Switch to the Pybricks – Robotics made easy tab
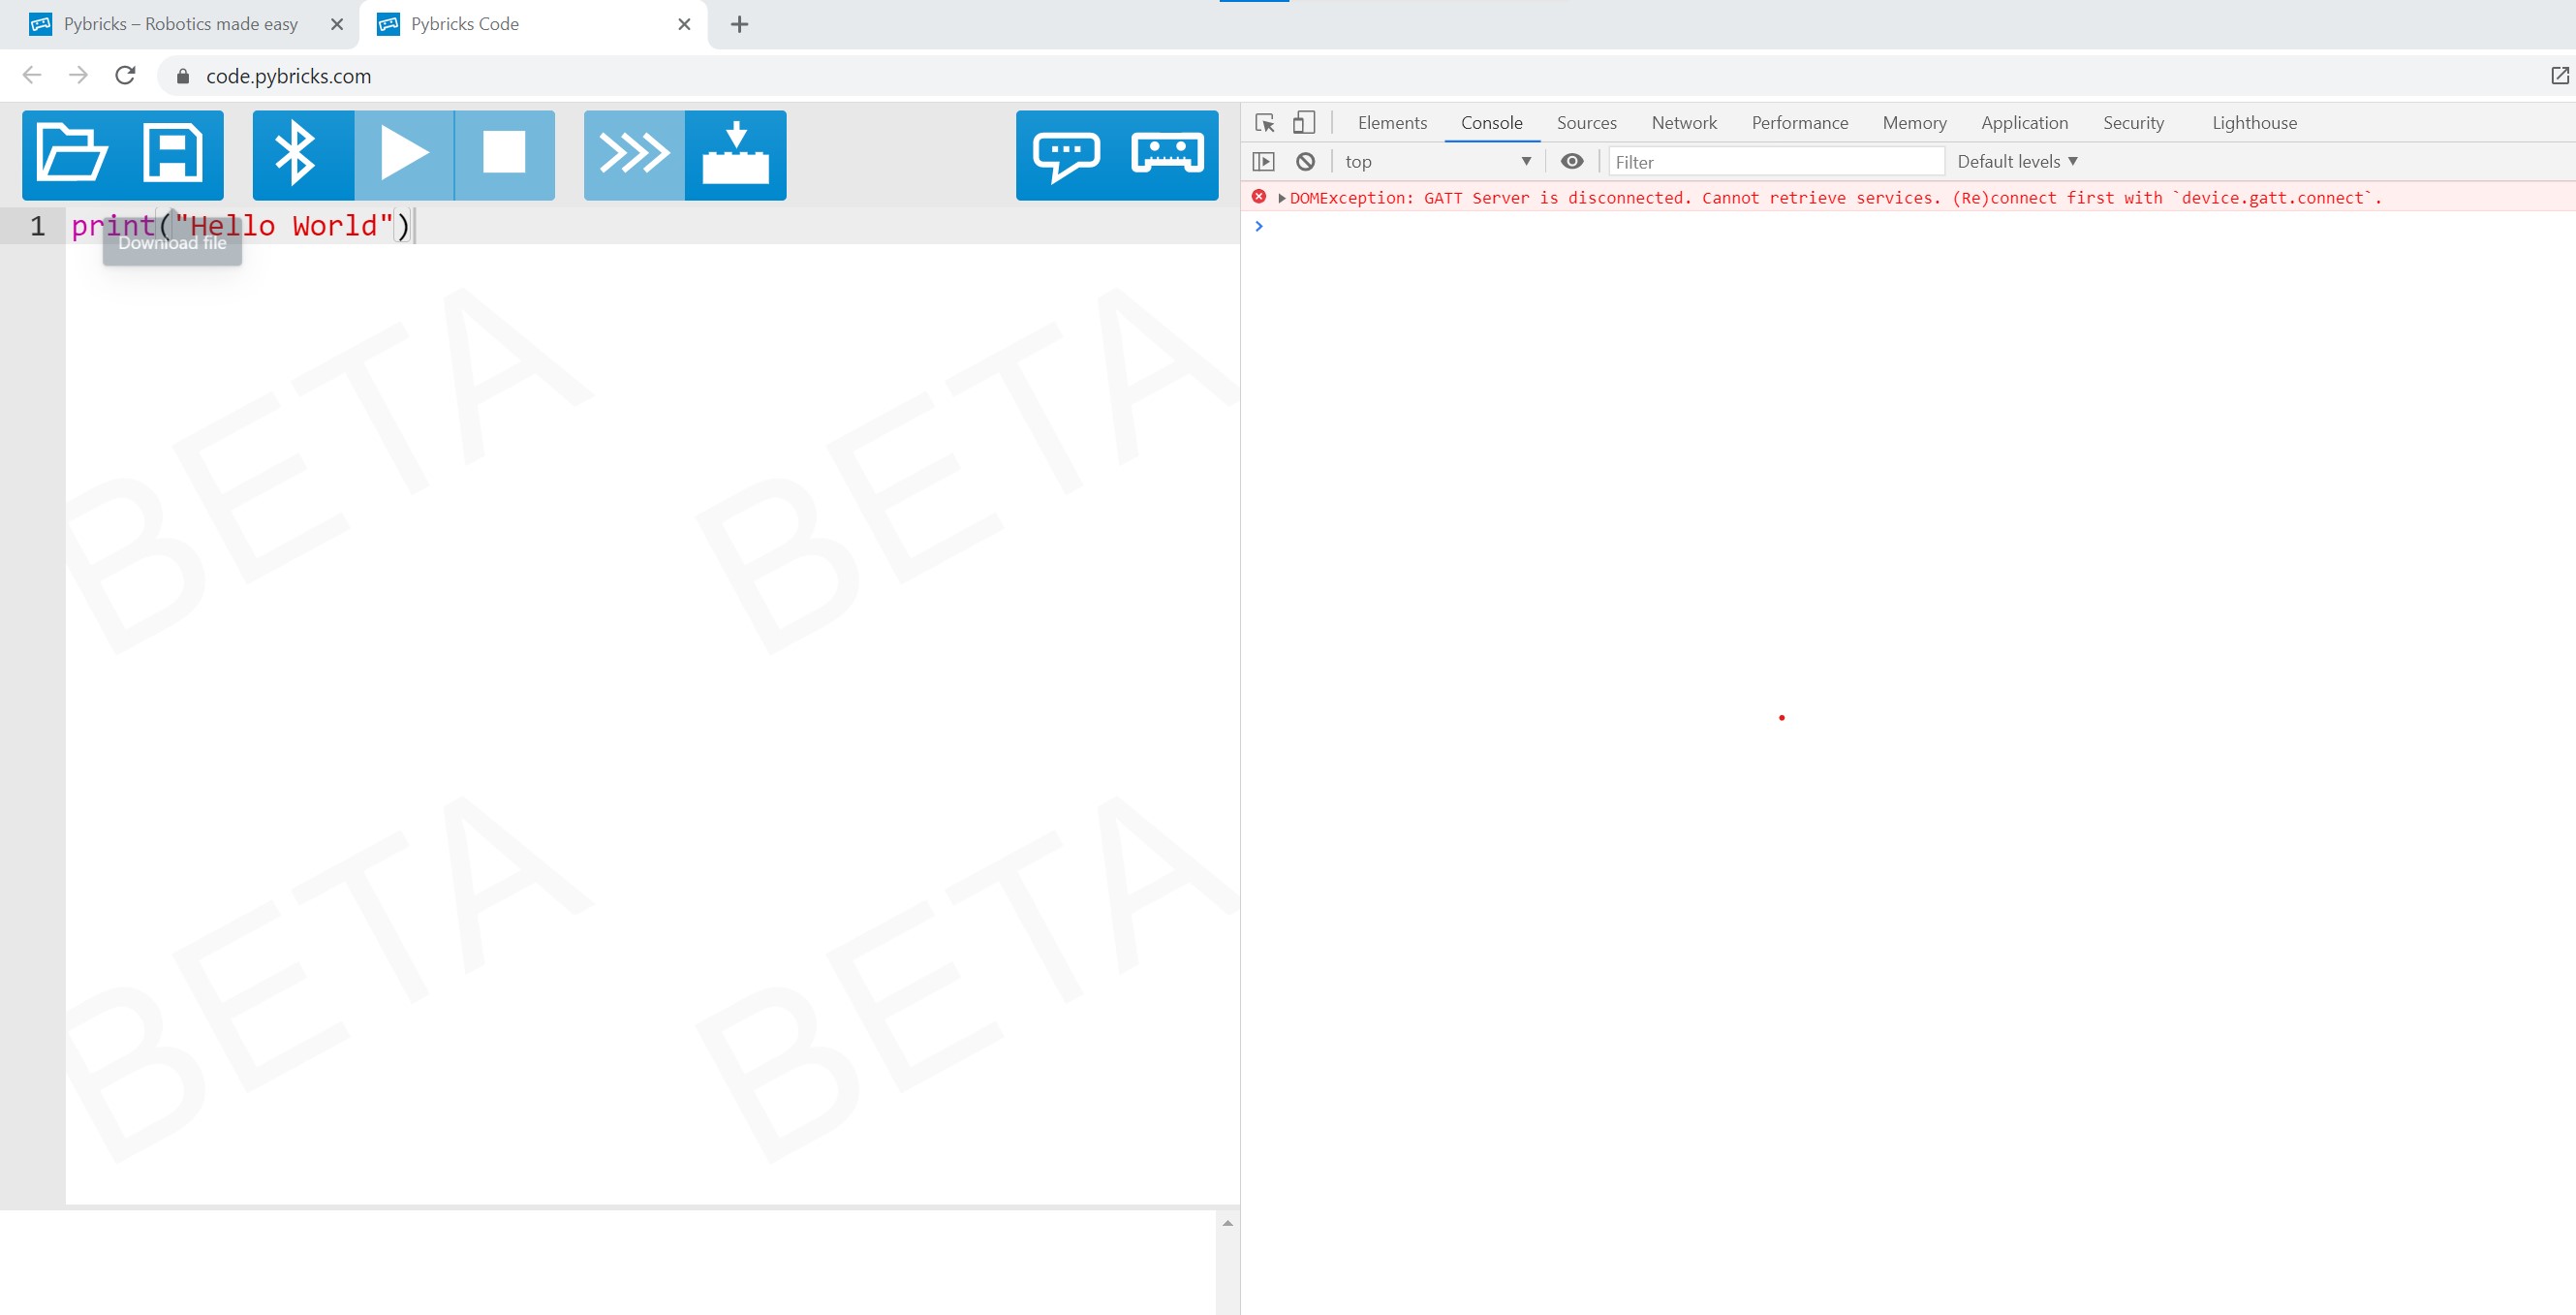 [180, 24]
